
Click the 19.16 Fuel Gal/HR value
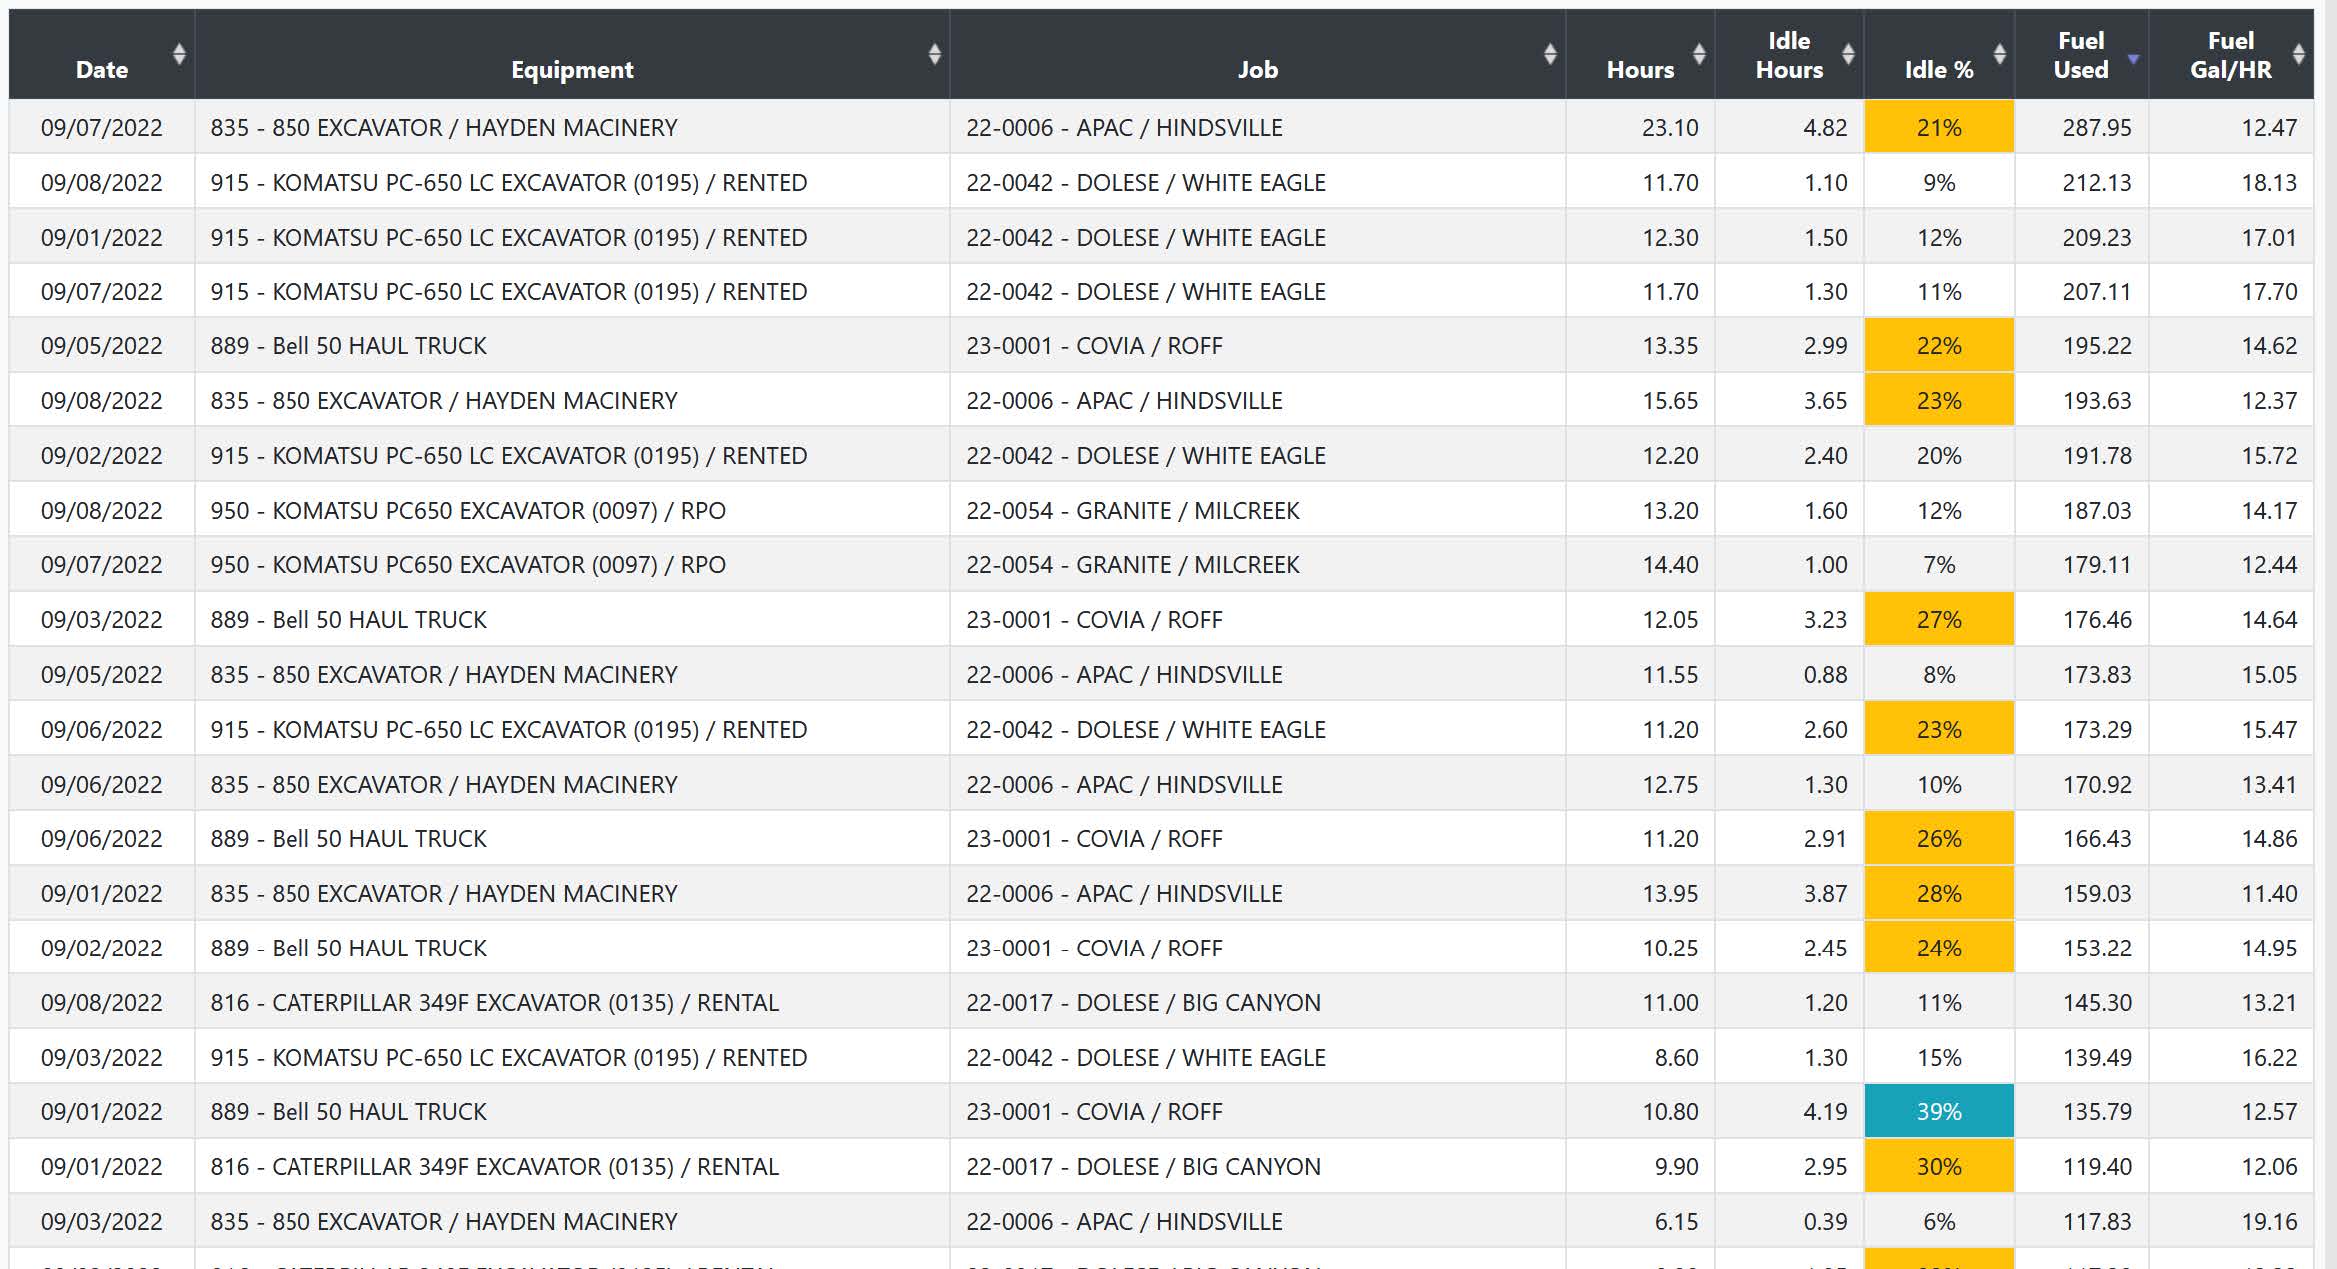(2268, 1222)
